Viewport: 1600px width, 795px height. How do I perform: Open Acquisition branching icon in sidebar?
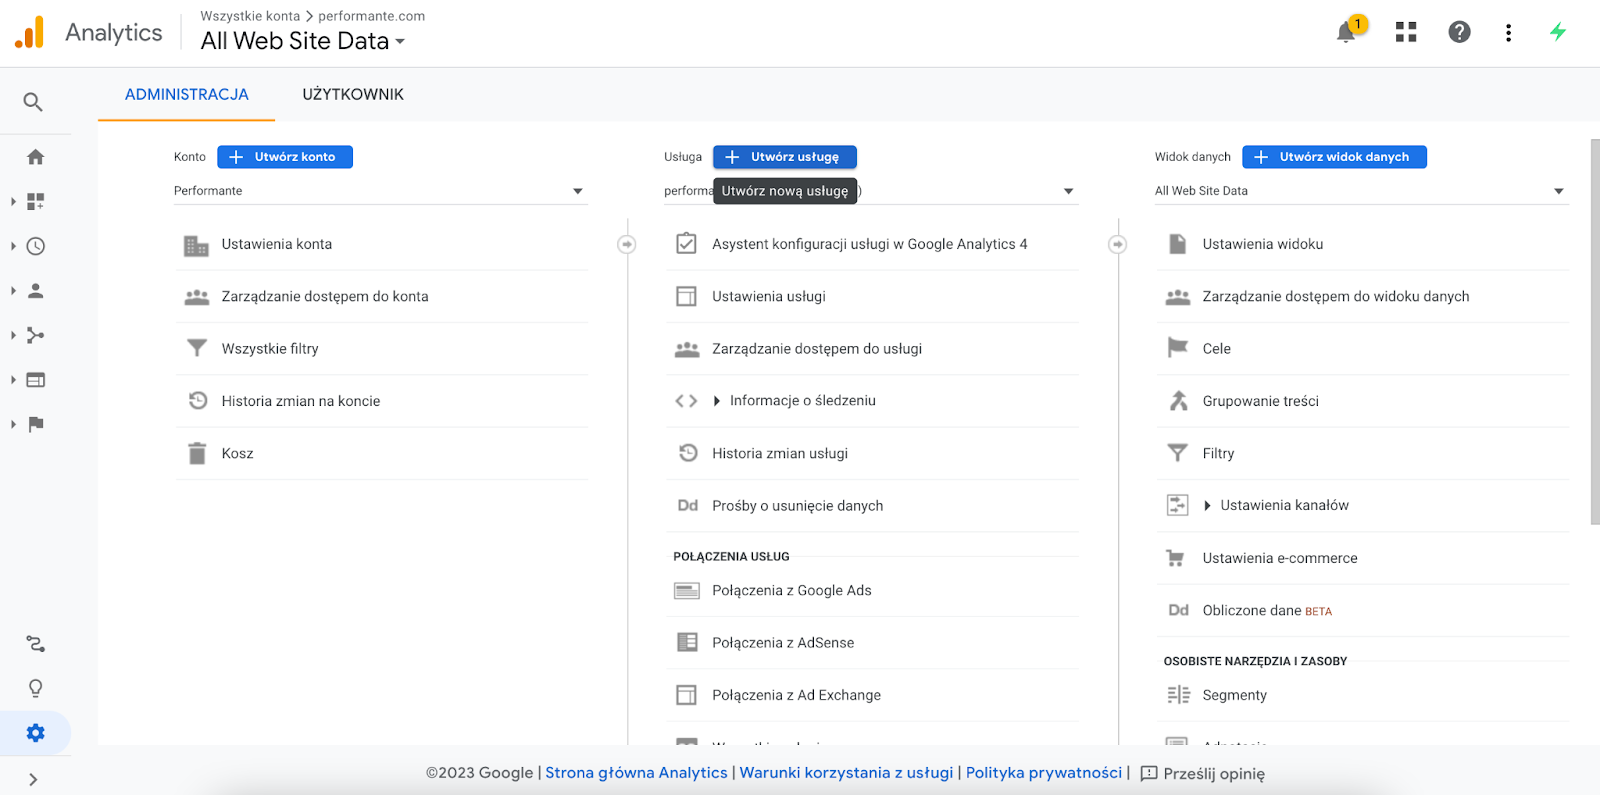[x=36, y=335]
